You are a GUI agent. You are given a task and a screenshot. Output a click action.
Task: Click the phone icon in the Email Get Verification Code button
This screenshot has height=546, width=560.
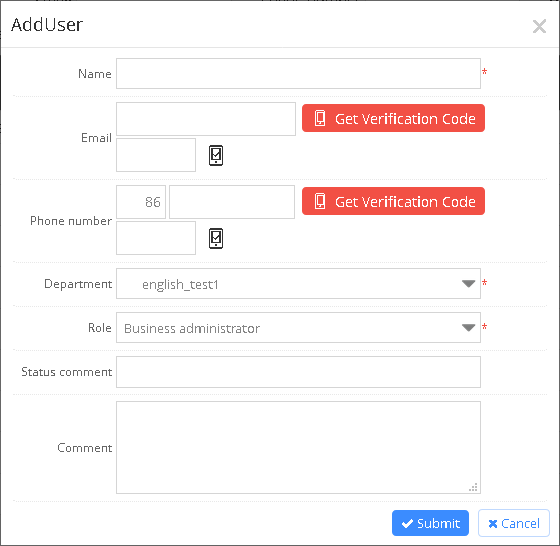pyautogui.click(x=320, y=118)
